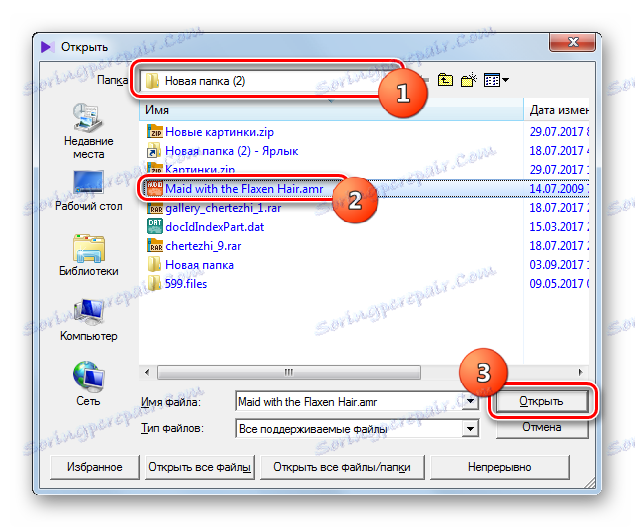
Task: Click Открыть все файлы button
Action: (200, 467)
